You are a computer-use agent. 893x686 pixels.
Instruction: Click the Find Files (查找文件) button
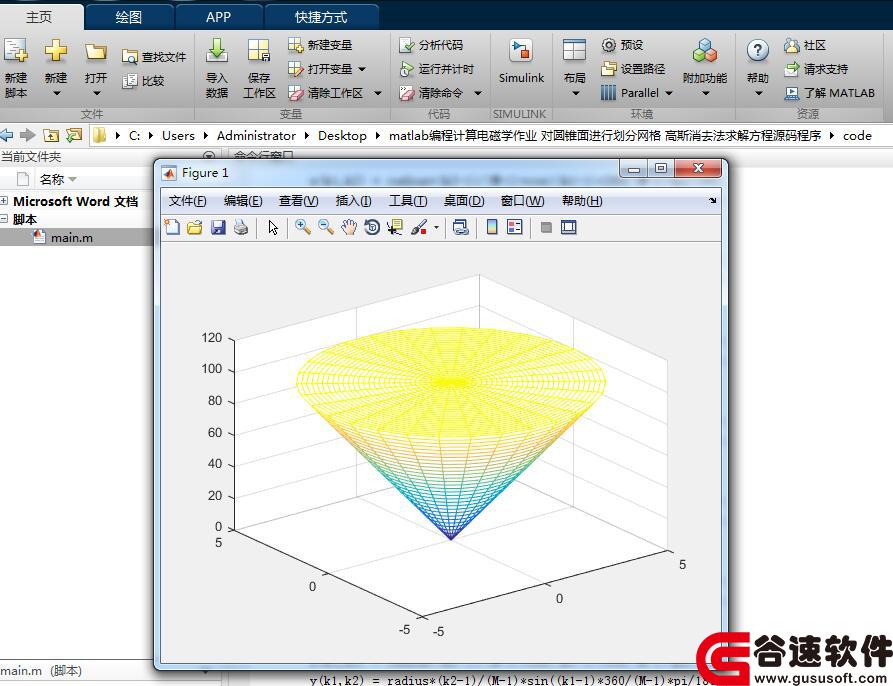(154, 57)
